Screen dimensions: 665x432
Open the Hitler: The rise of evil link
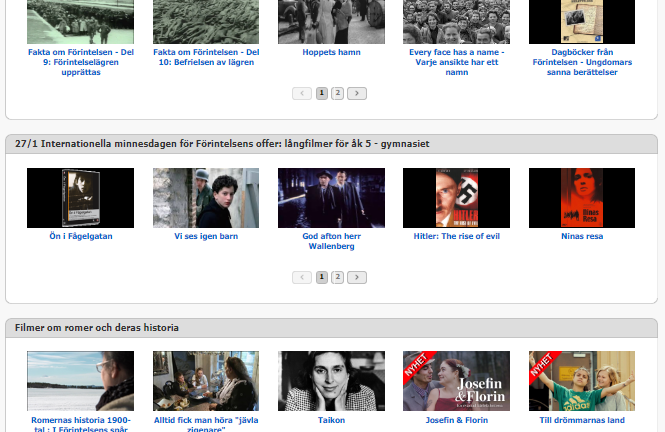(x=456, y=236)
